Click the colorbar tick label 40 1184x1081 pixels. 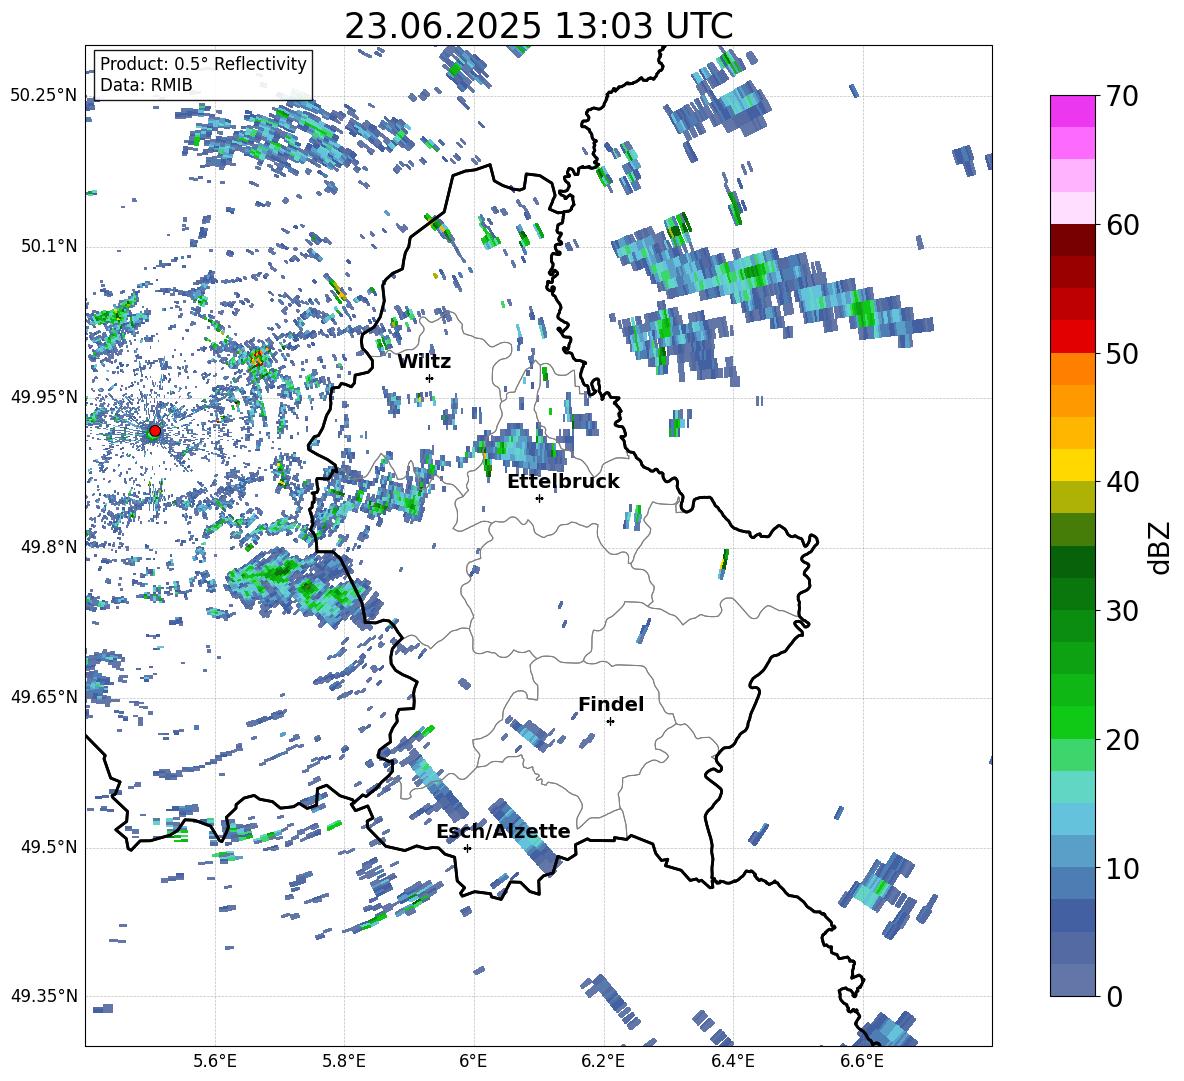pos(1121,482)
